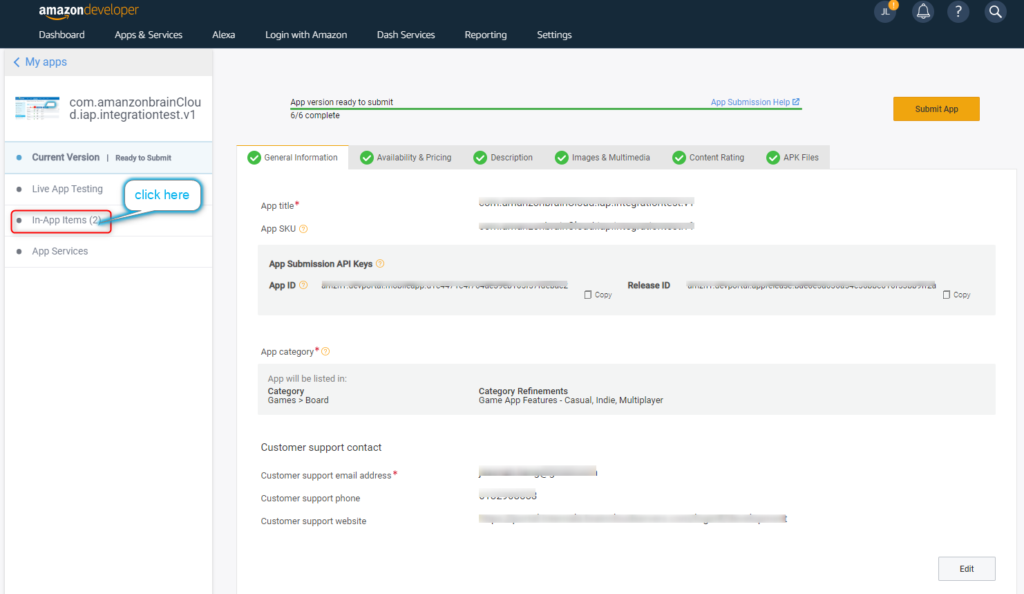The image size is (1024, 594).
Task: Click 'Customer support contact' heading
Action: pos(321,448)
